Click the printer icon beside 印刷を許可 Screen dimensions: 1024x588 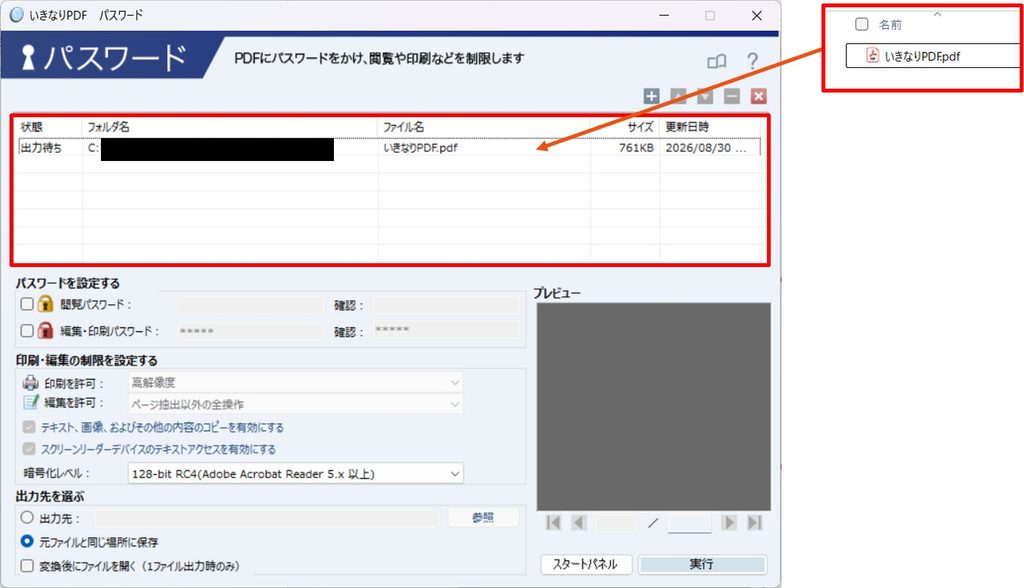(31, 382)
